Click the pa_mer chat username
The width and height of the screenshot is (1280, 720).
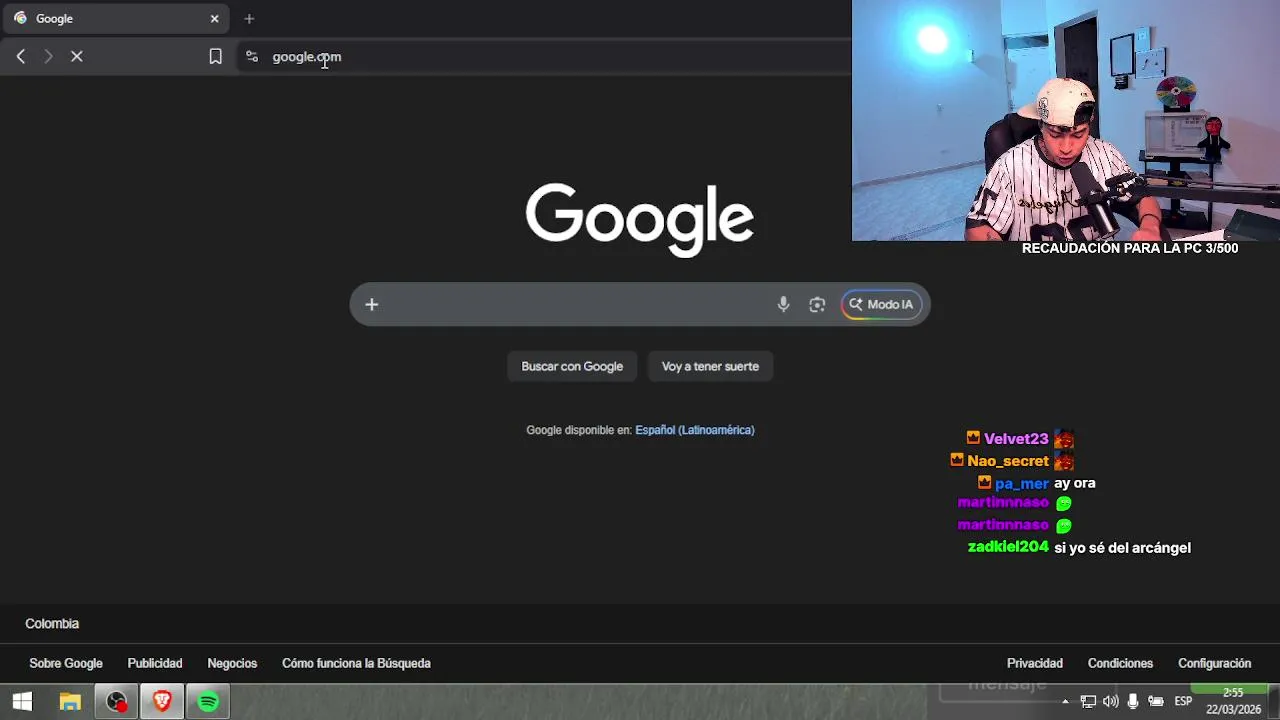[1022, 483]
